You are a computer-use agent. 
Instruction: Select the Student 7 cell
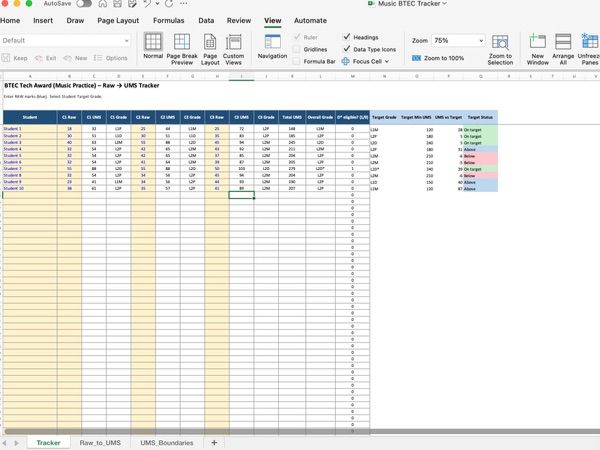click(x=30, y=168)
